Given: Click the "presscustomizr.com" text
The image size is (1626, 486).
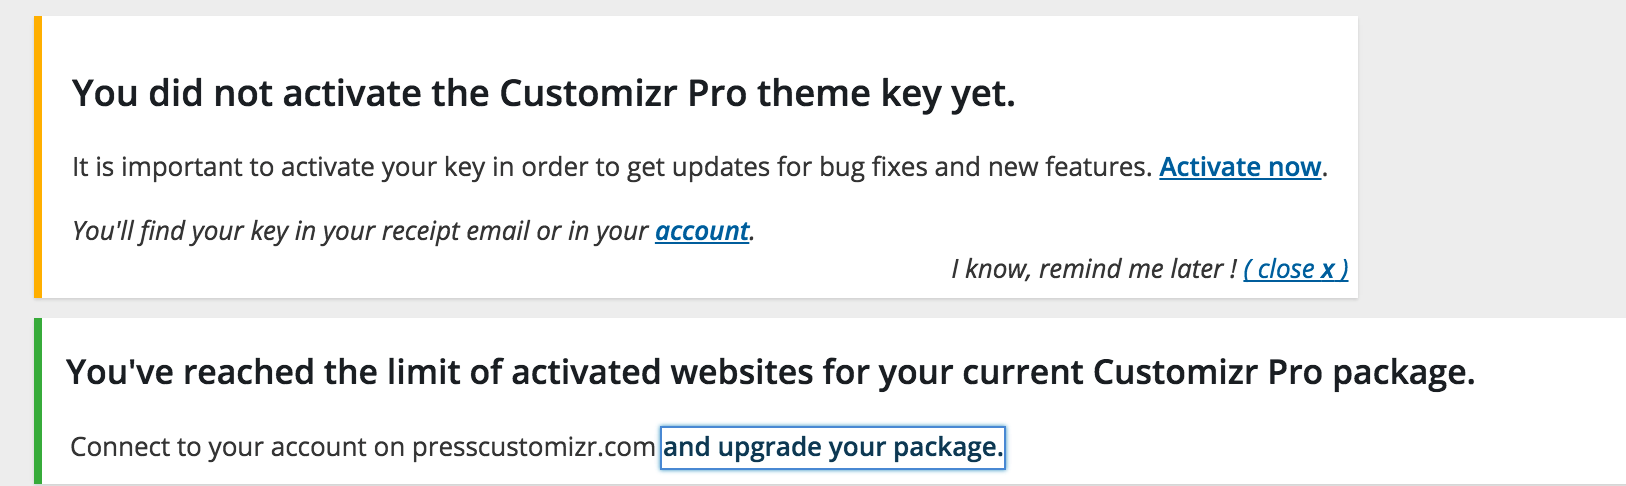Looking at the screenshot, I should [533, 447].
